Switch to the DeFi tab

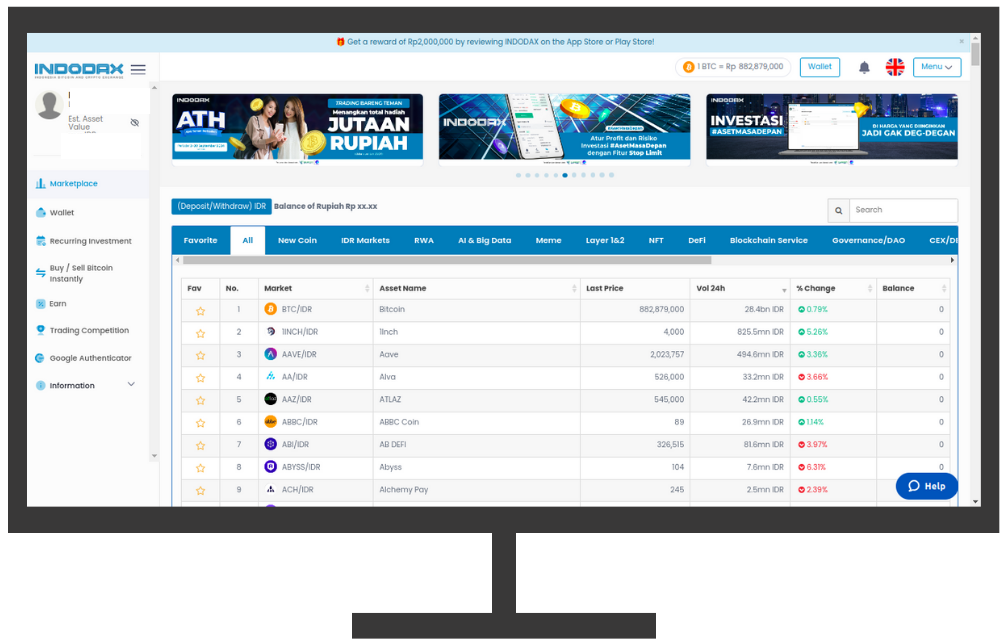click(697, 240)
